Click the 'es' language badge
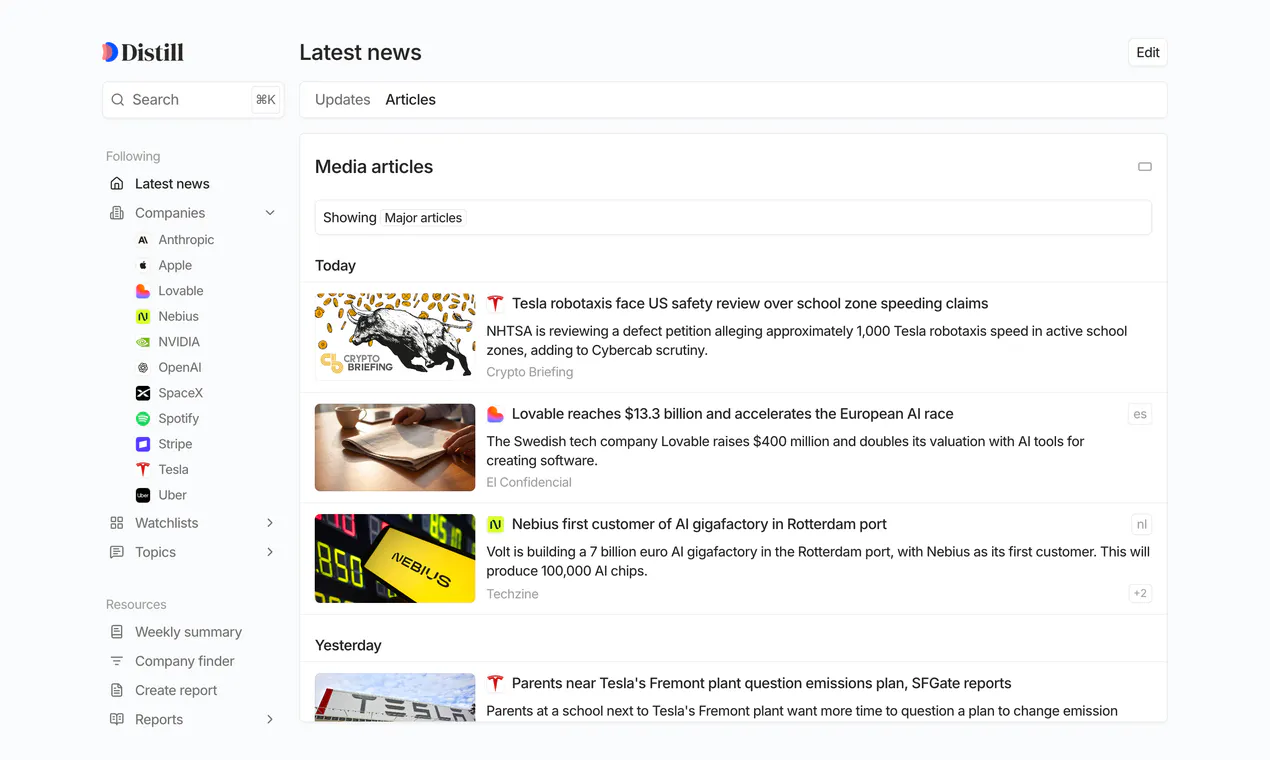This screenshot has height=760, width=1270. (x=1140, y=414)
